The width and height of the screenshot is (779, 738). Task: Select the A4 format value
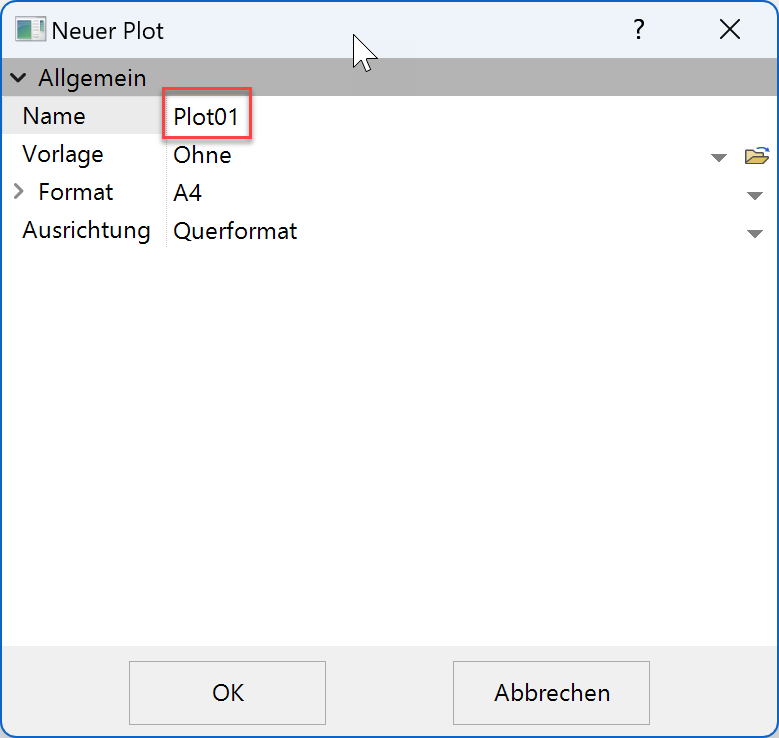tap(187, 193)
